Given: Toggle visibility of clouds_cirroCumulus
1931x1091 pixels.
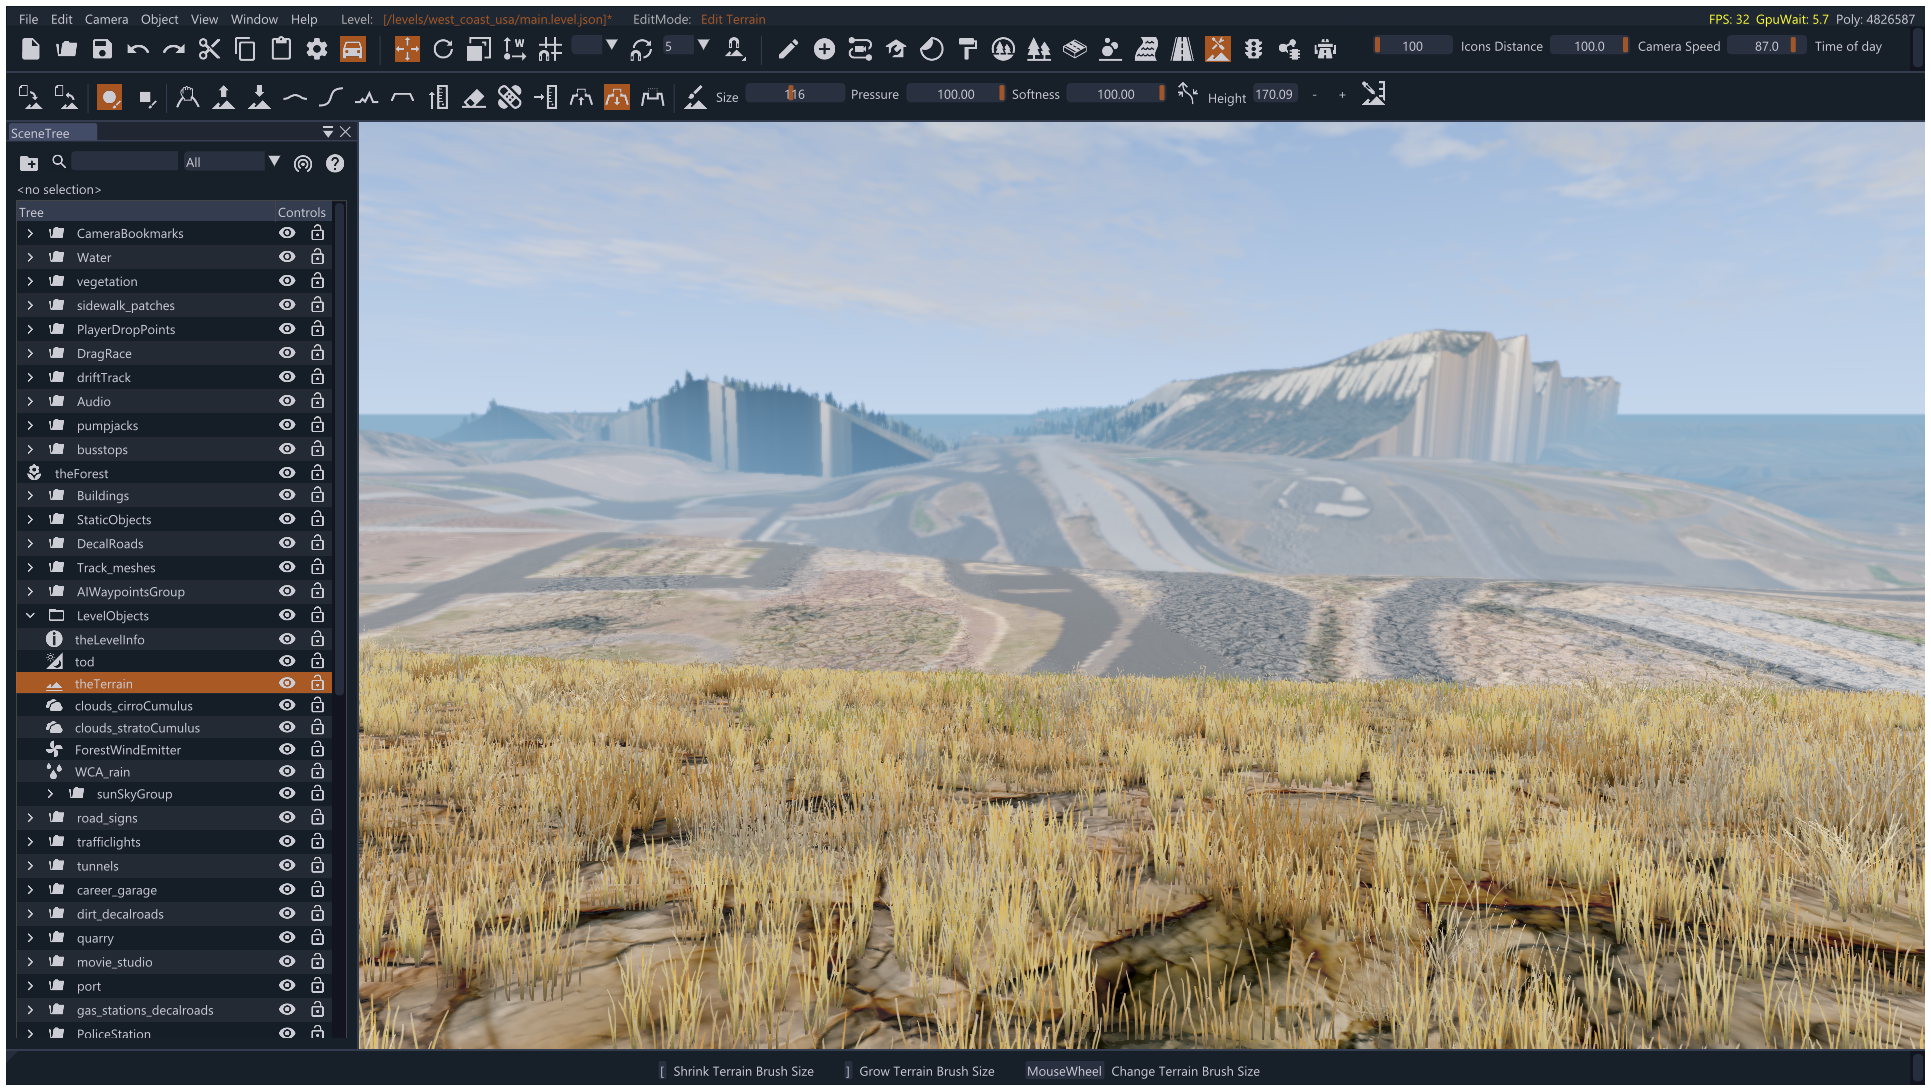Looking at the screenshot, I should pyautogui.click(x=287, y=705).
